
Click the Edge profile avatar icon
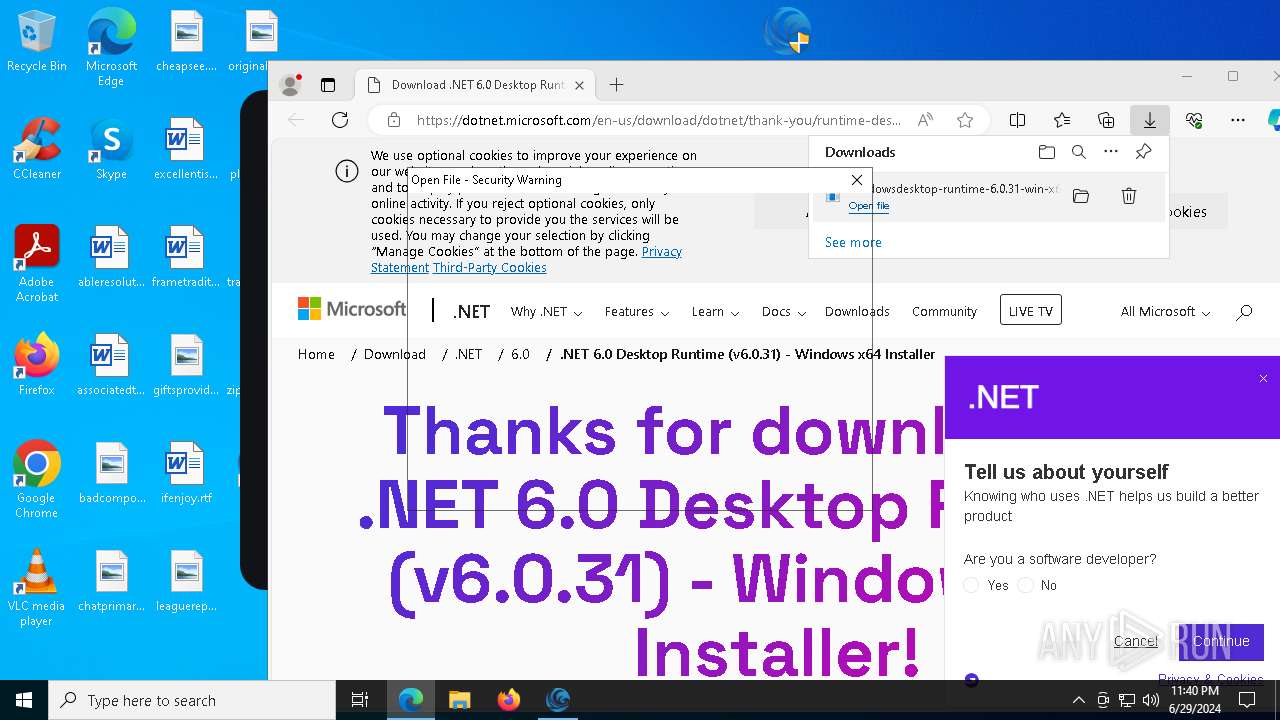(x=291, y=85)
